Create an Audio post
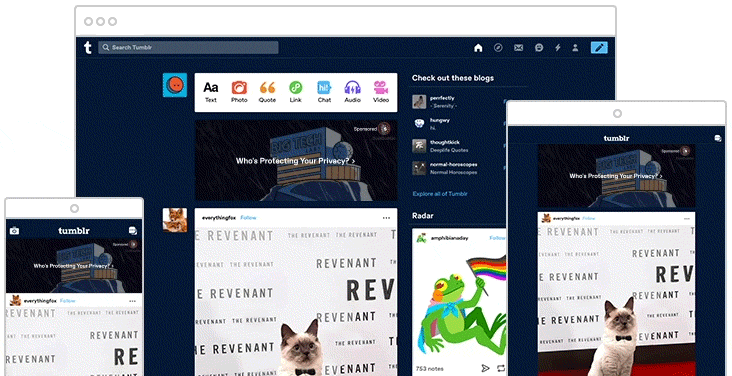The height and width of the screenshot is (376, 732). (352, 92)
